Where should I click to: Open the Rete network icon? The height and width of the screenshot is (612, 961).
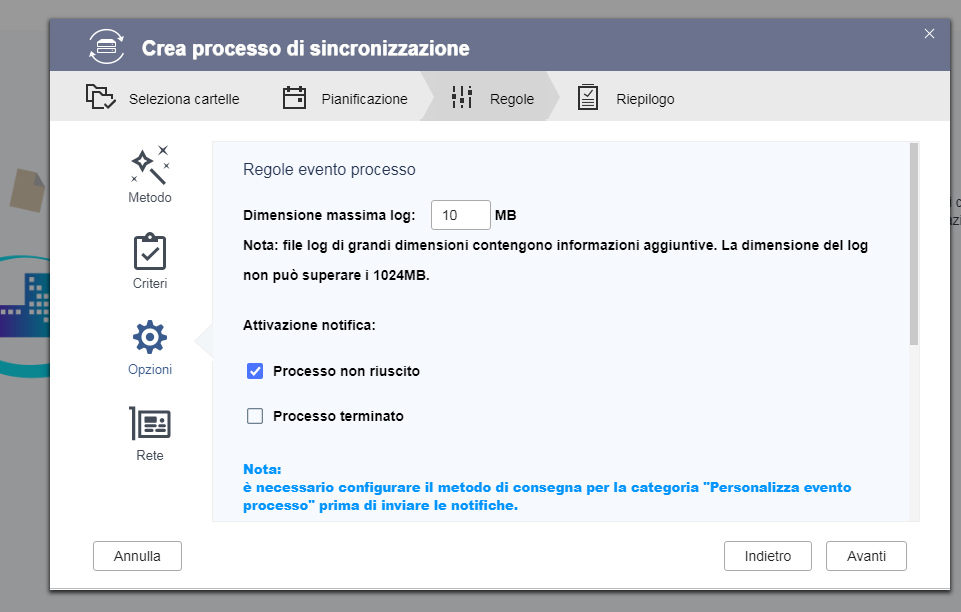pos(150,424)
